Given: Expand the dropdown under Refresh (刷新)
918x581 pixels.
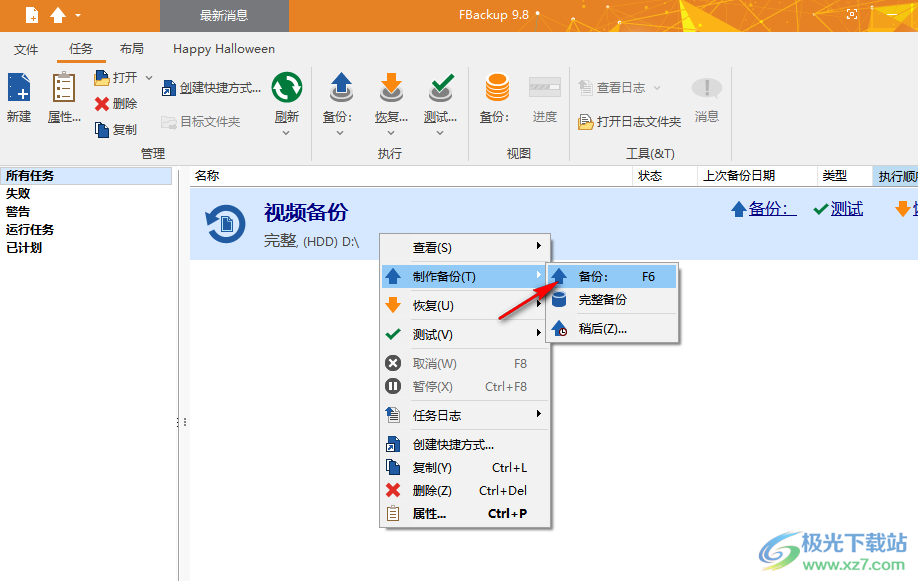Looking at the screenshot, I should 286,133.
